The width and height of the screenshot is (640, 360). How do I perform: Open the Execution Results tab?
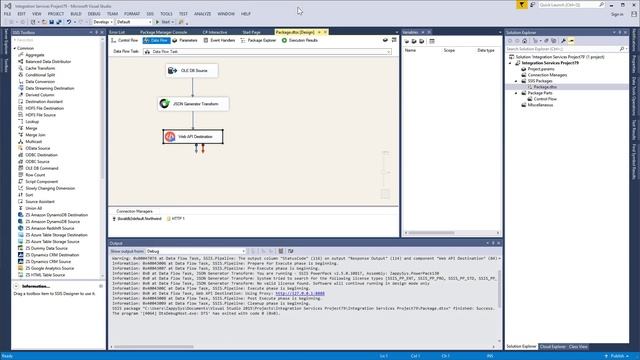(300, 40)
